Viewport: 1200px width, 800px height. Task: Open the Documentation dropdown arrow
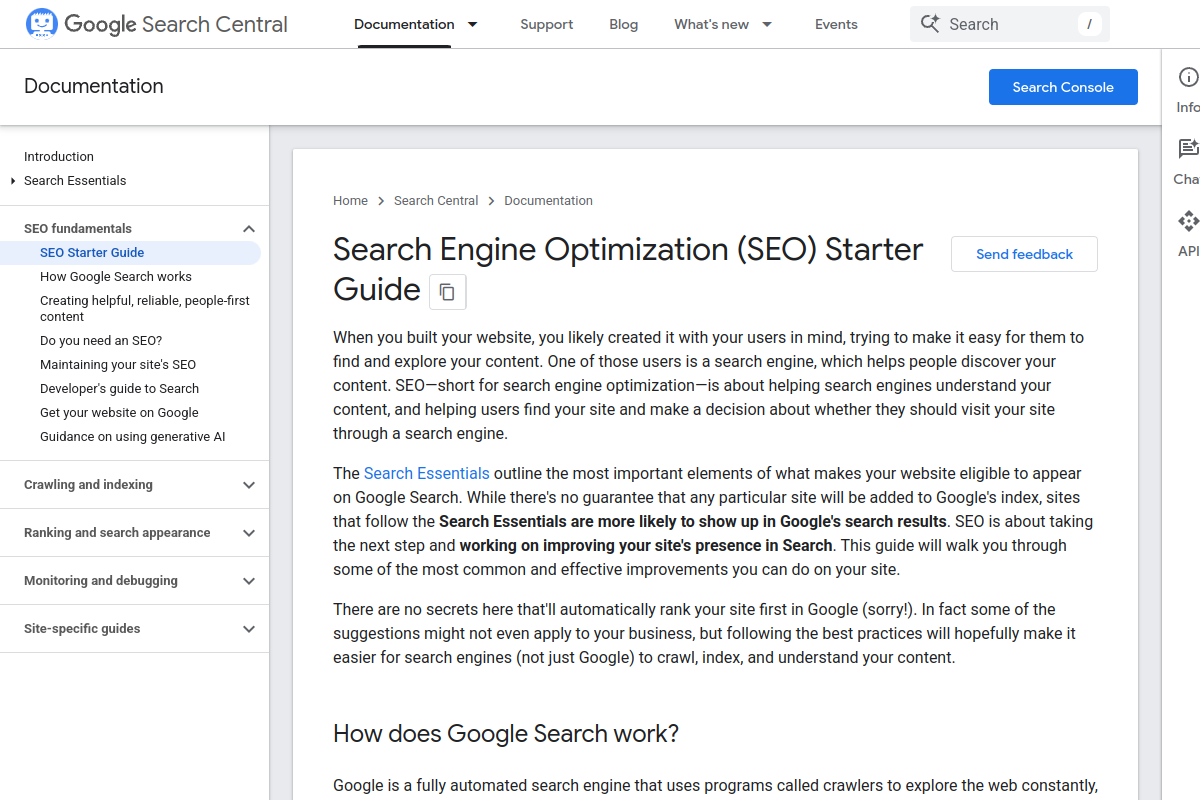[472, 24]
